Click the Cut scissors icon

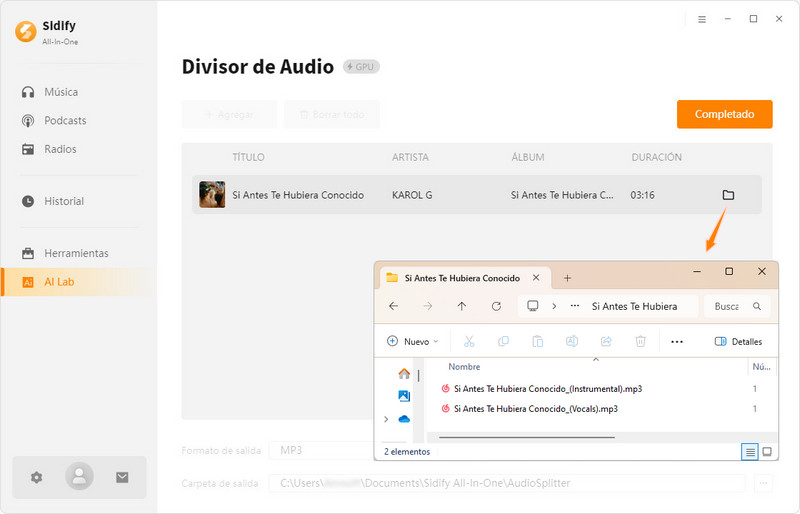(x=469, y=341)
